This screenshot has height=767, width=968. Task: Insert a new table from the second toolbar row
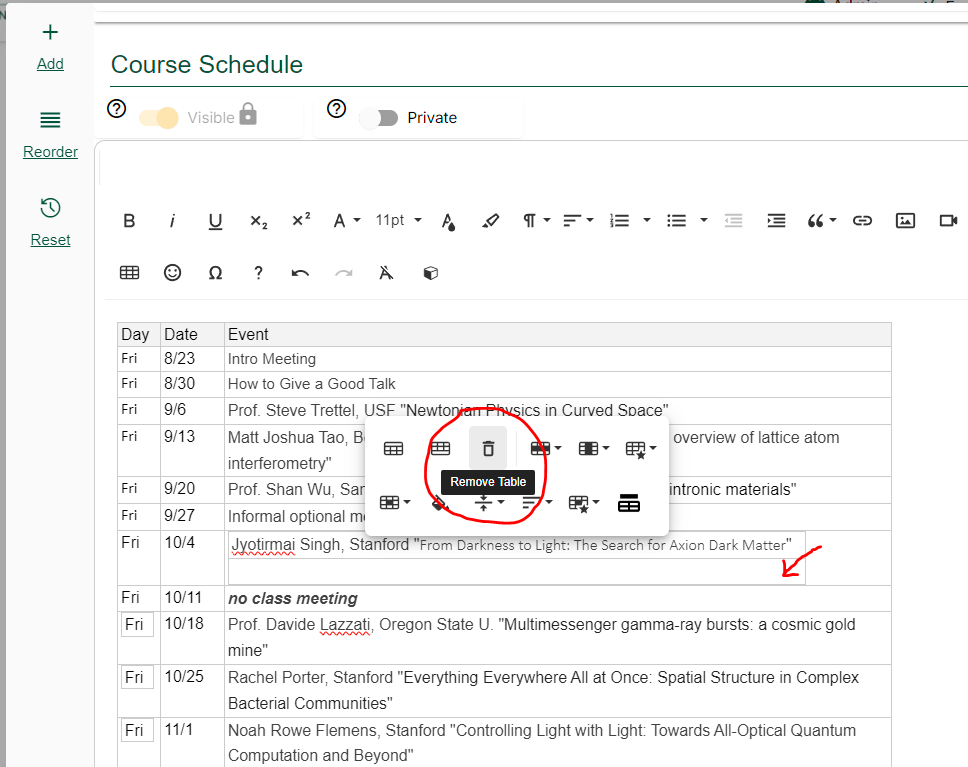[129, 272]
